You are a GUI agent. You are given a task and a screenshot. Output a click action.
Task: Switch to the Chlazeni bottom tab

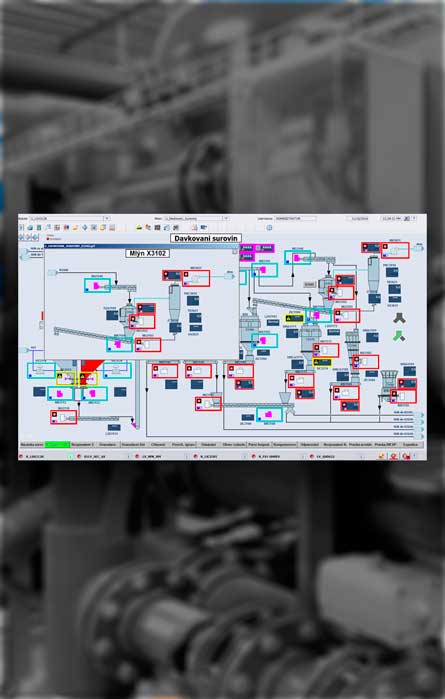pos(158,444)
